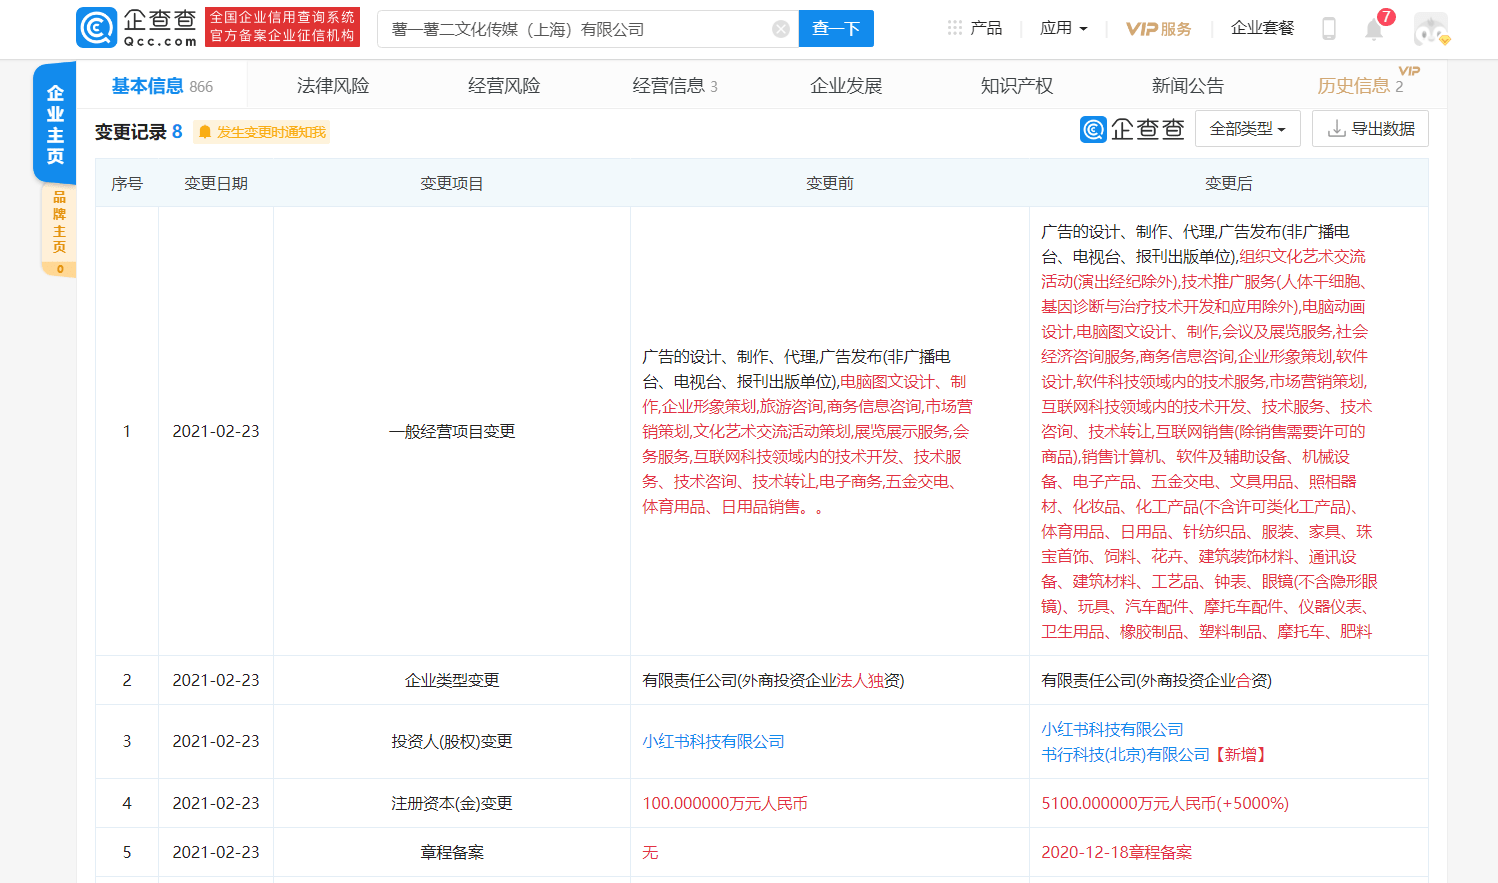Click the 变更记录 section heading

pos(131,132)
